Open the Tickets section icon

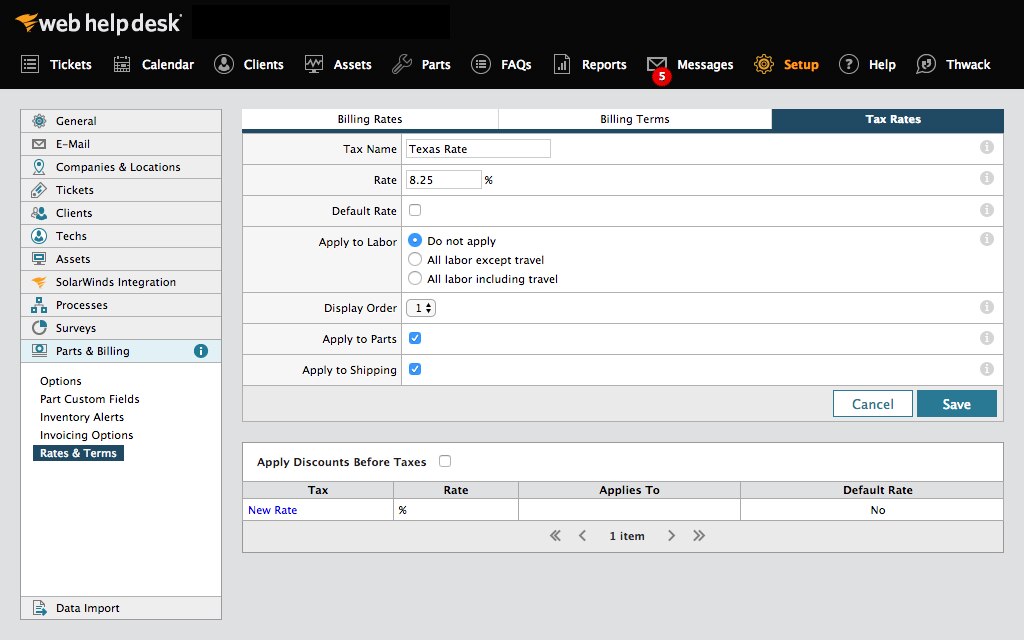[x=30, y=63]
